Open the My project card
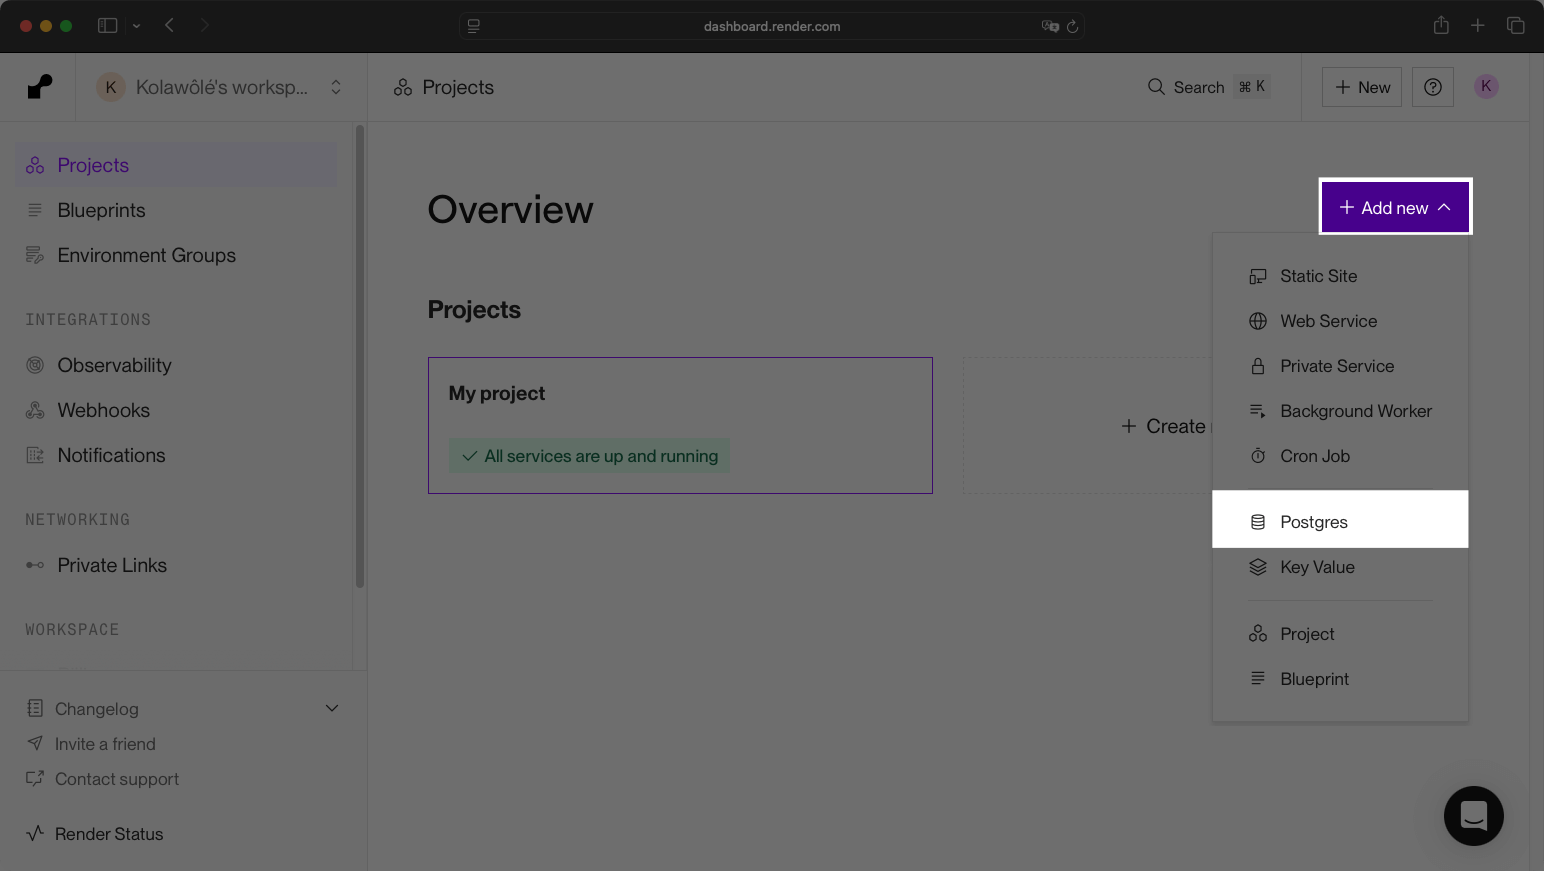 tap(680, 425)
